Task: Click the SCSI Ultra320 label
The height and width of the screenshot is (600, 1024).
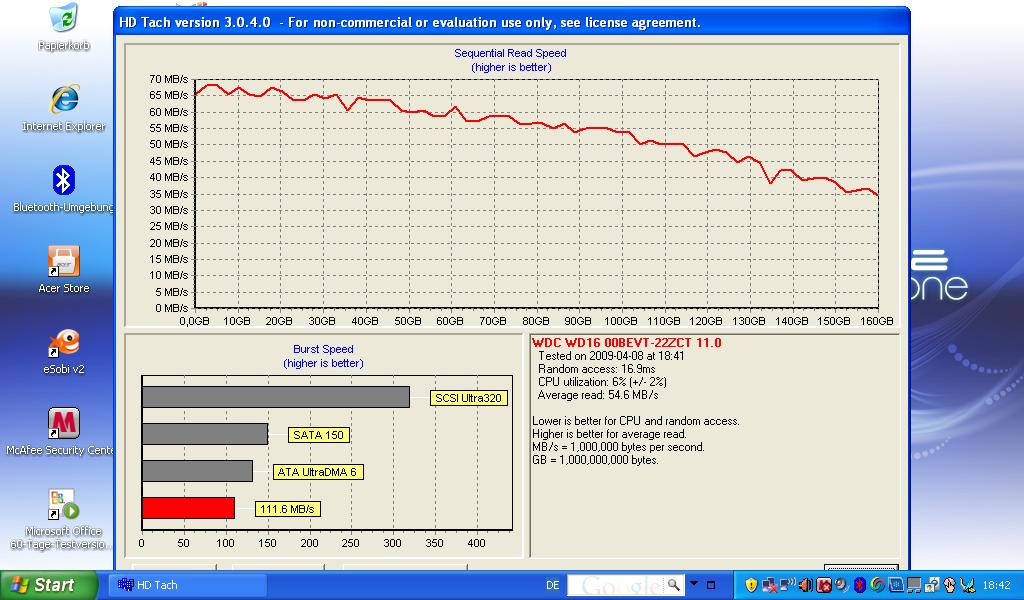Action: coord(468,398)
